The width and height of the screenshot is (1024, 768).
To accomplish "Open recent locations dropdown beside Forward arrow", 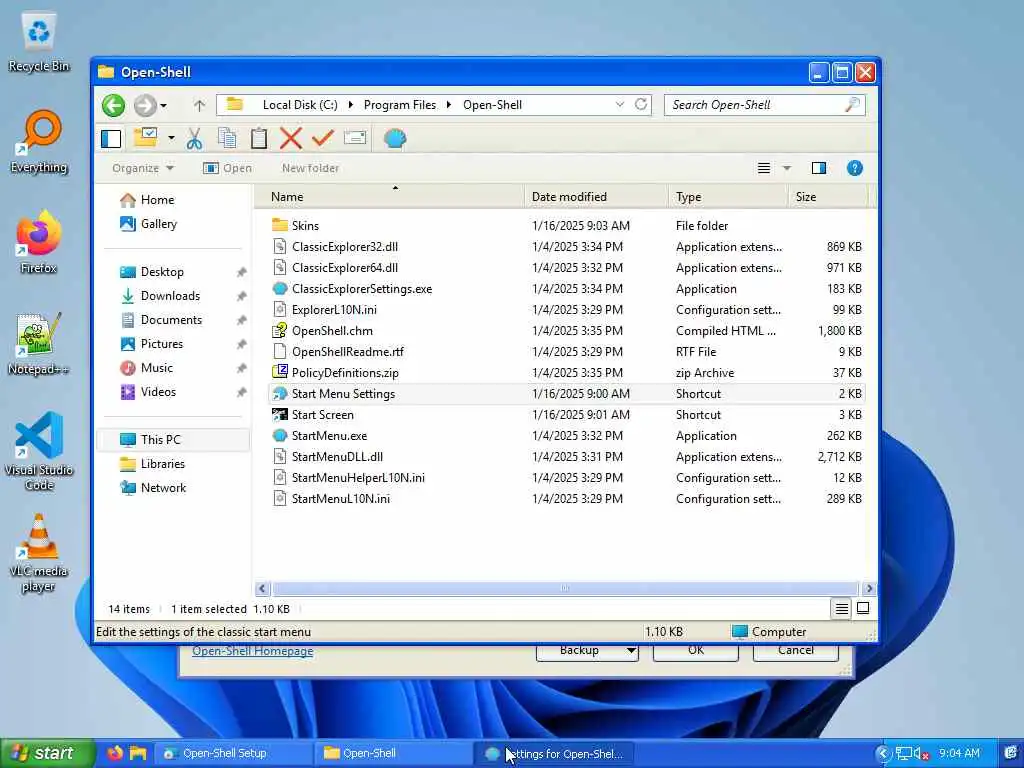I will click(163, 105).
